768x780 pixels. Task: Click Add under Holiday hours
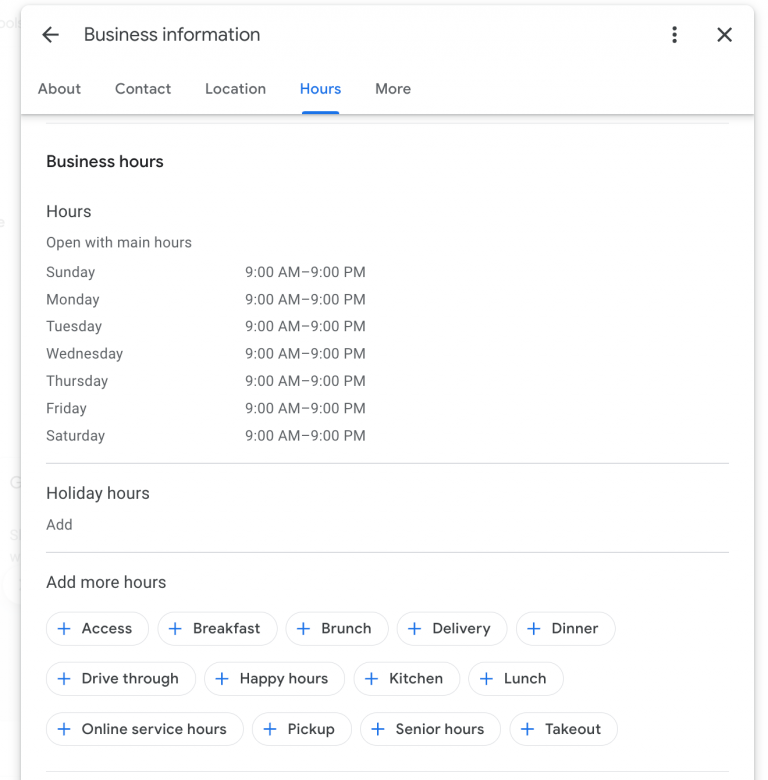(x=59, y=525)
